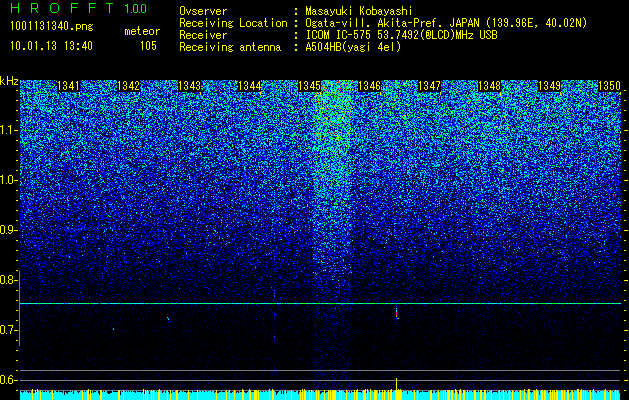Click the Receiving Location label
Image resolution: width=629 pixels, height=400 pixels.
233,23
